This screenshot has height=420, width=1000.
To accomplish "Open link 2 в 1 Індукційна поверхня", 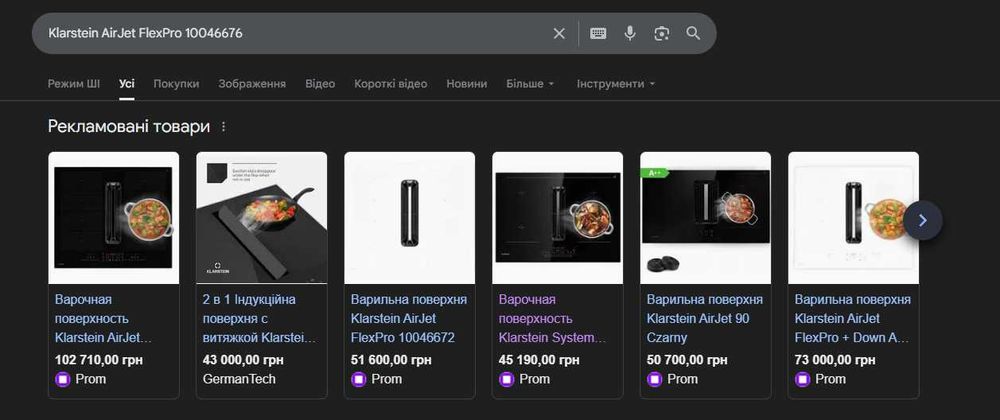I will [259, 318].
